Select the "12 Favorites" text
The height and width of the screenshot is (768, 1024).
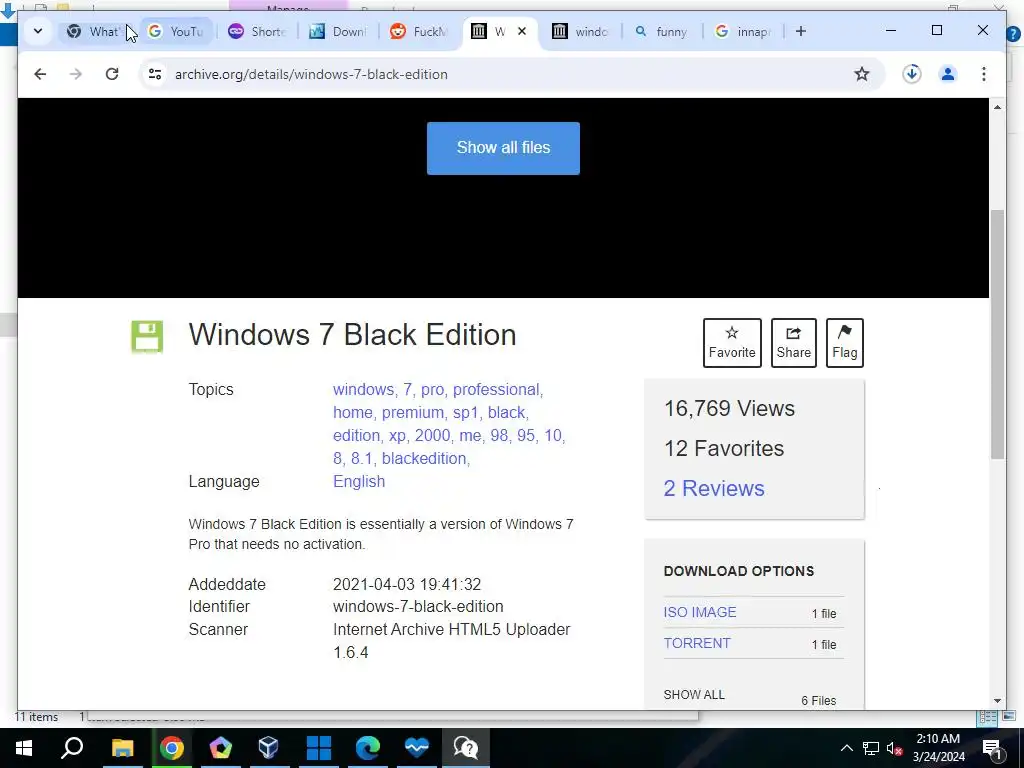[x=724, y=448]
